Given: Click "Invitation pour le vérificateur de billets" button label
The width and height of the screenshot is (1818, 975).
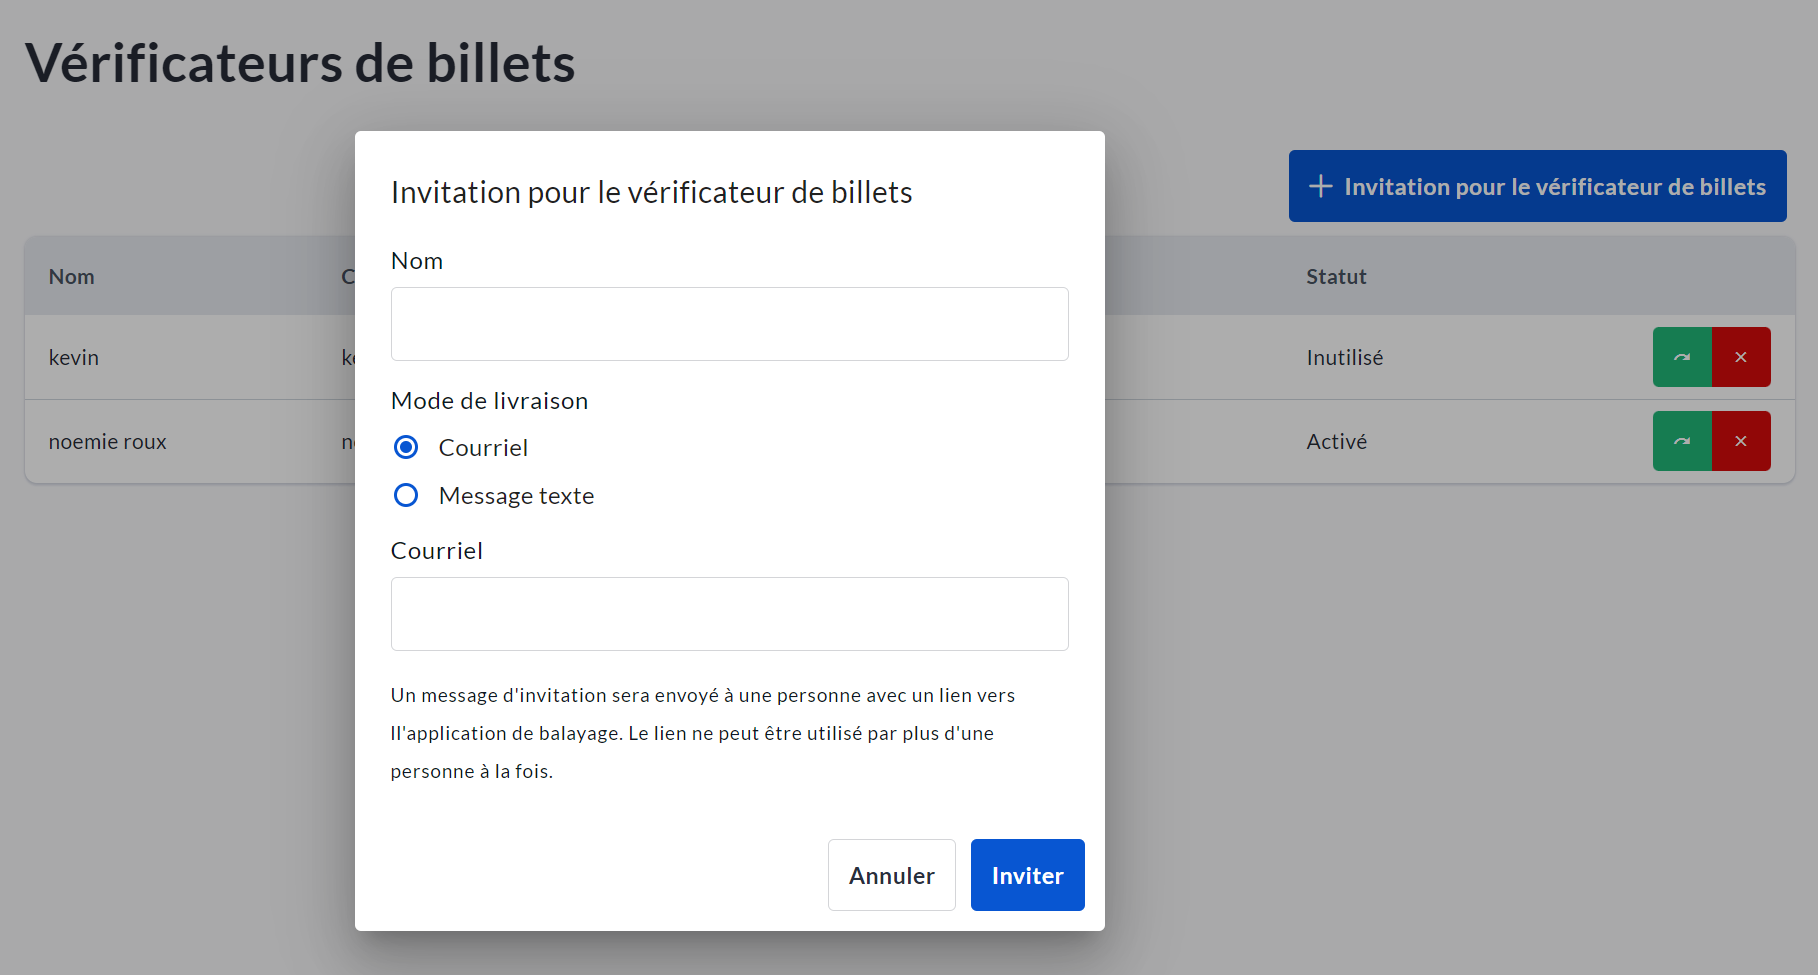Looking at the screenshot, I should click(x=1554, y=187).
